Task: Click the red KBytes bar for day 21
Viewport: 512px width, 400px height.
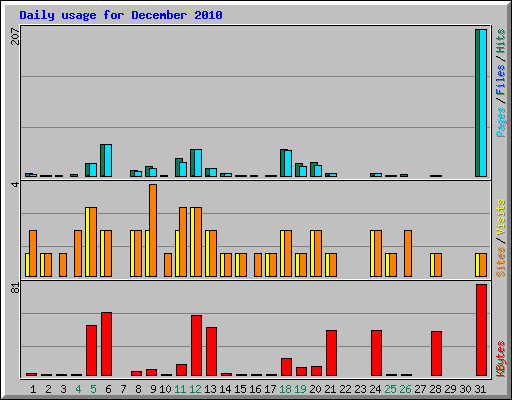Action: coord(331,353)
